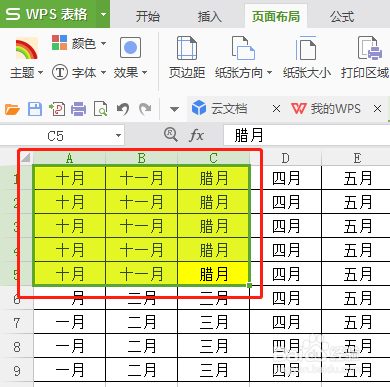
Task: Select the 页面布局 ribbon tab
Action: click(276, 16)
